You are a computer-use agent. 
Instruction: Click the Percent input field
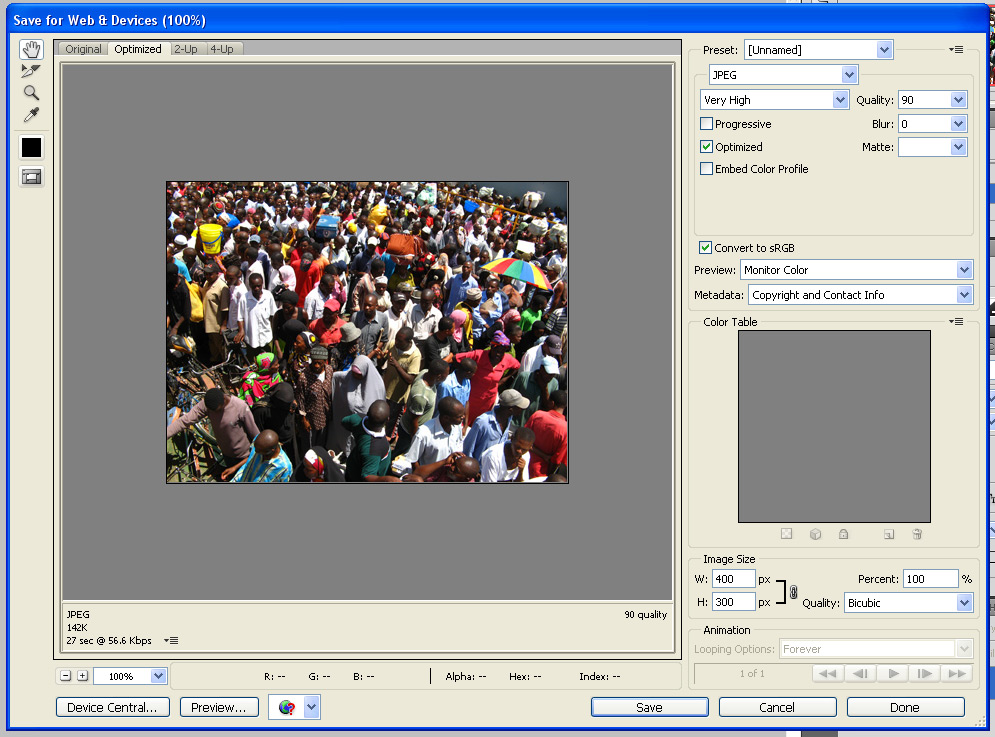[x=930, y=579]
